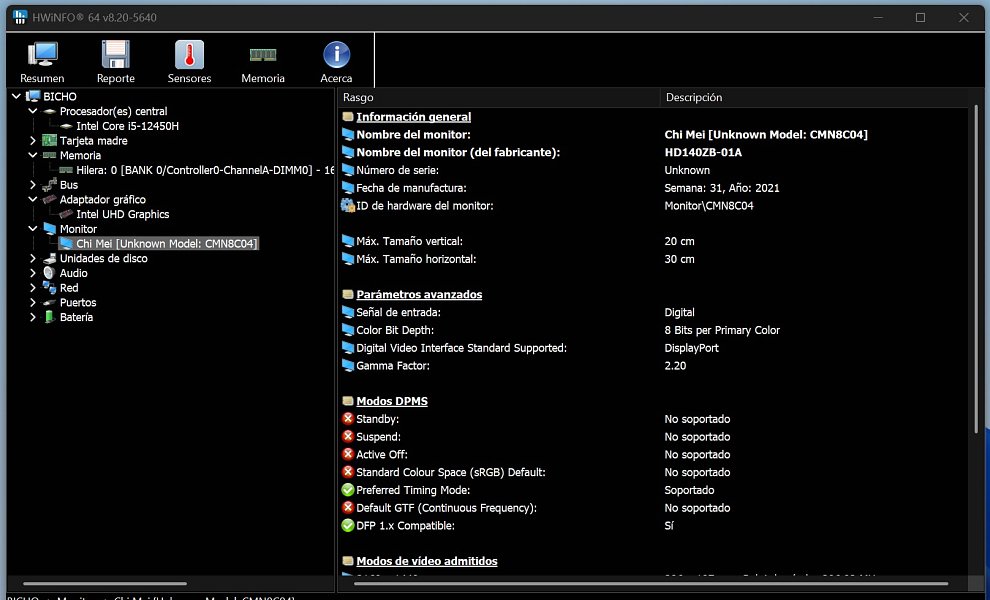Click monitor icon beside Gamma Factor
The width and height of the screenshot is (990, 600).
[x=348, y=366]
